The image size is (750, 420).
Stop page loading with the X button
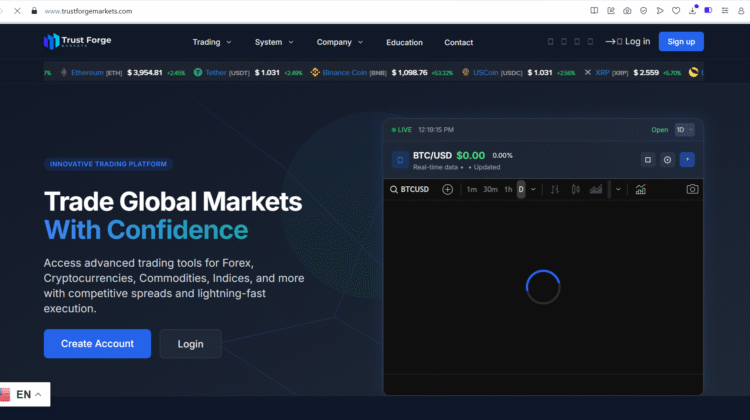[x=17, y=10]
